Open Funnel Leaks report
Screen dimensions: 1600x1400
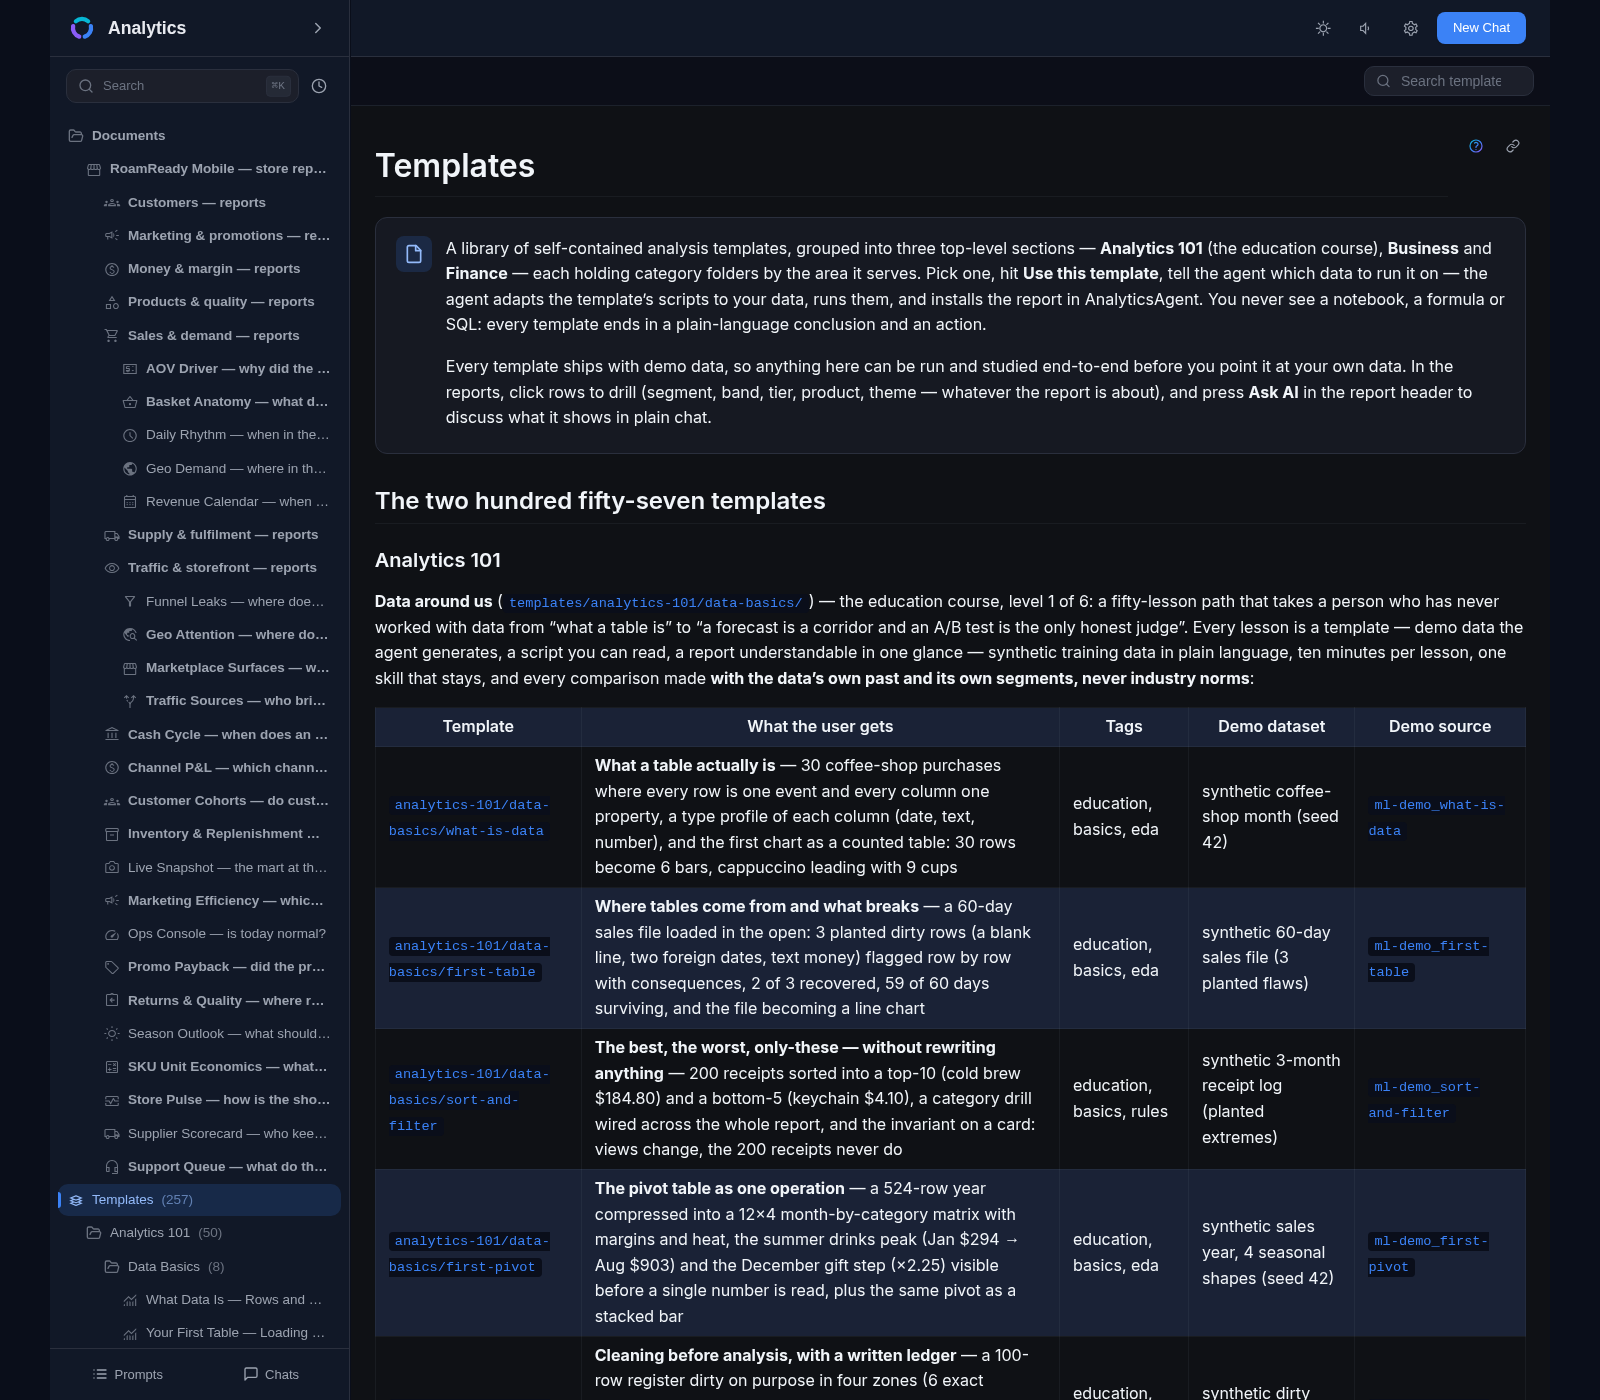[227, 602]
